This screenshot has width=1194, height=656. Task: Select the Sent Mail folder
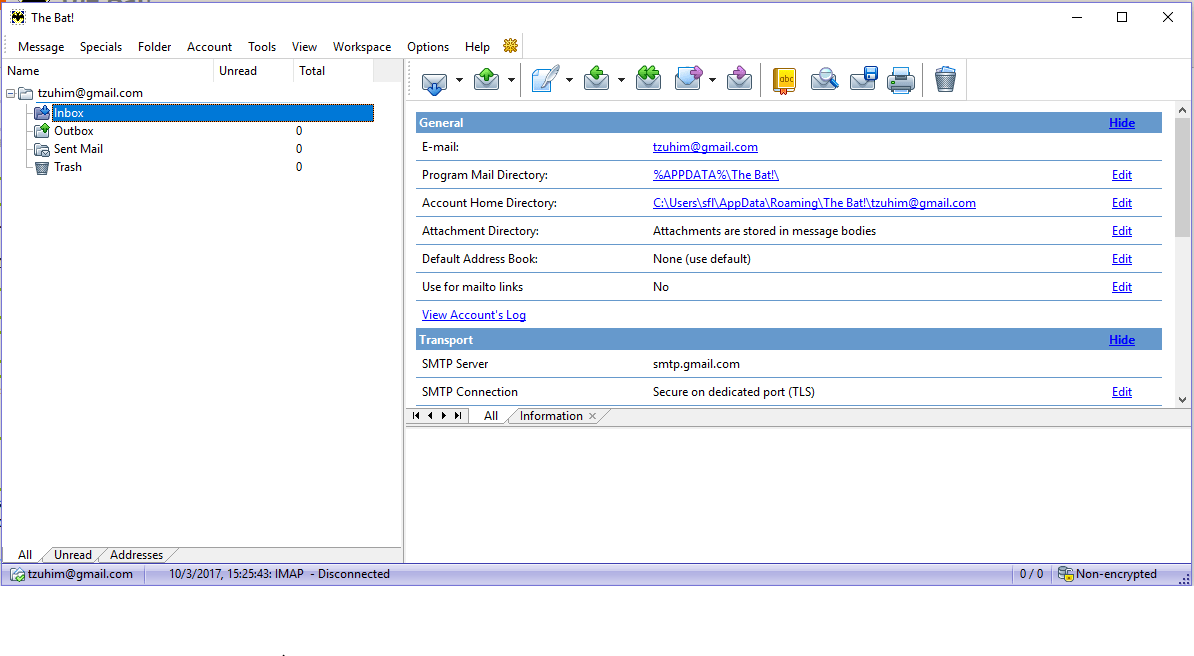78,149
